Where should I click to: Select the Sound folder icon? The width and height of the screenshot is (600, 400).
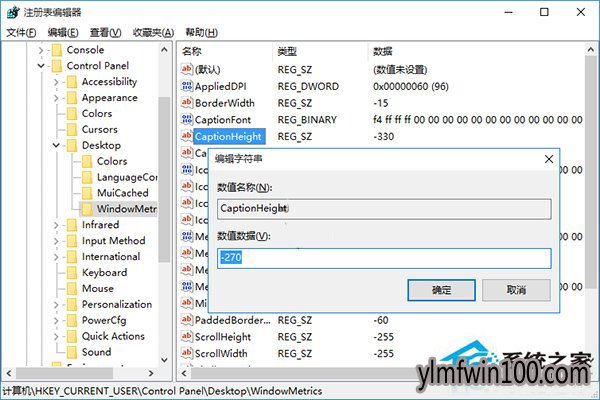coord(71,352)
